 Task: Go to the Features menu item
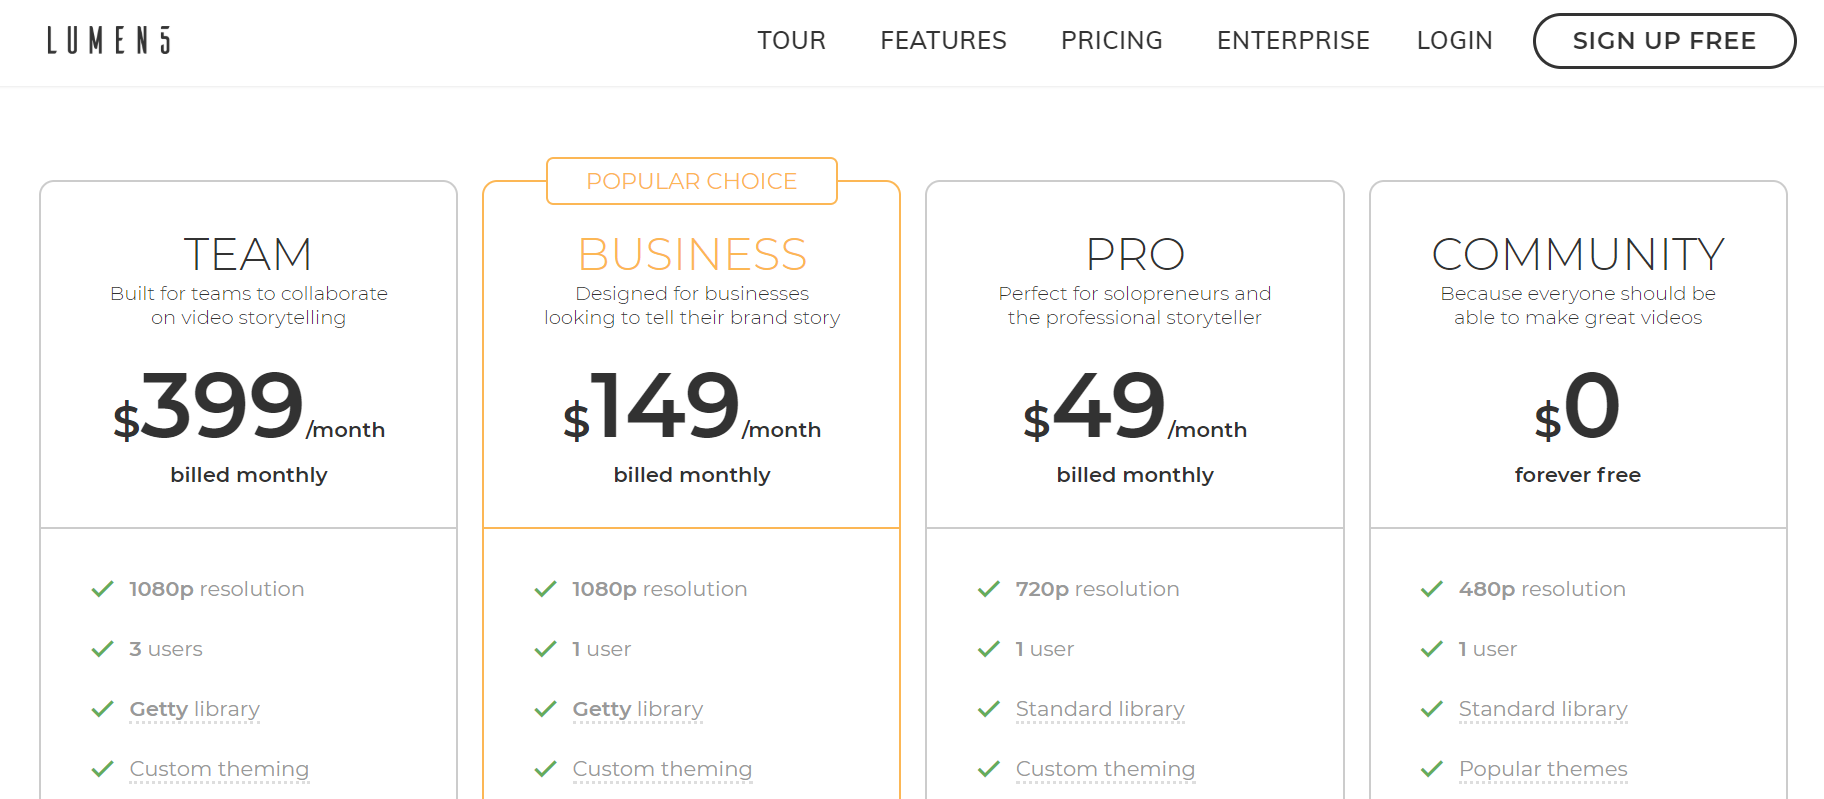point(943,41)
